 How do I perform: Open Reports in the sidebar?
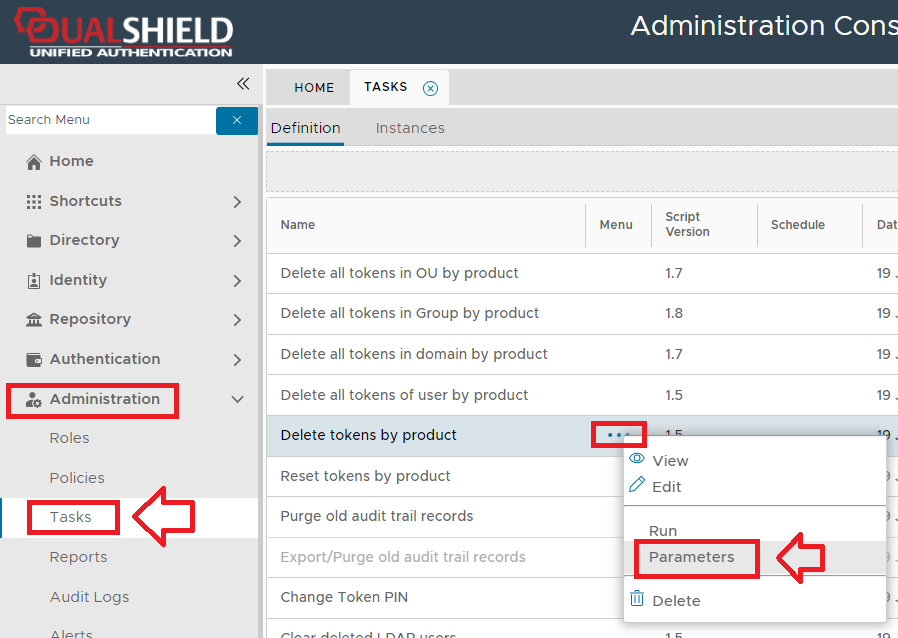coord(78,557)
